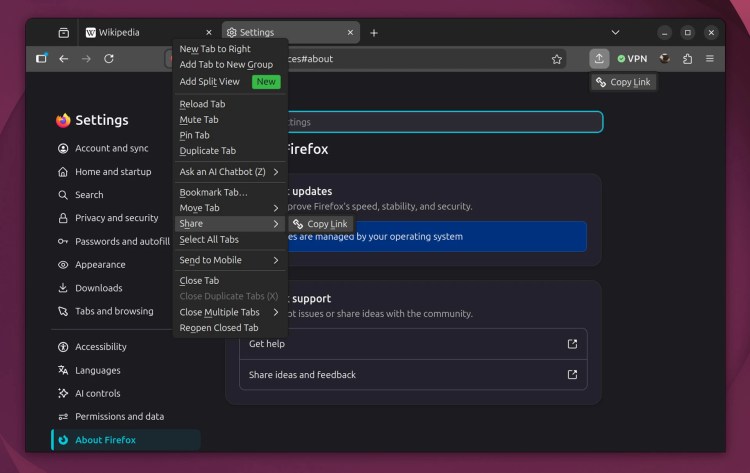Click the Firefox logo beside Settings
Image resolution: width=750 pixels, height=473 pixels.
(63, 120)
